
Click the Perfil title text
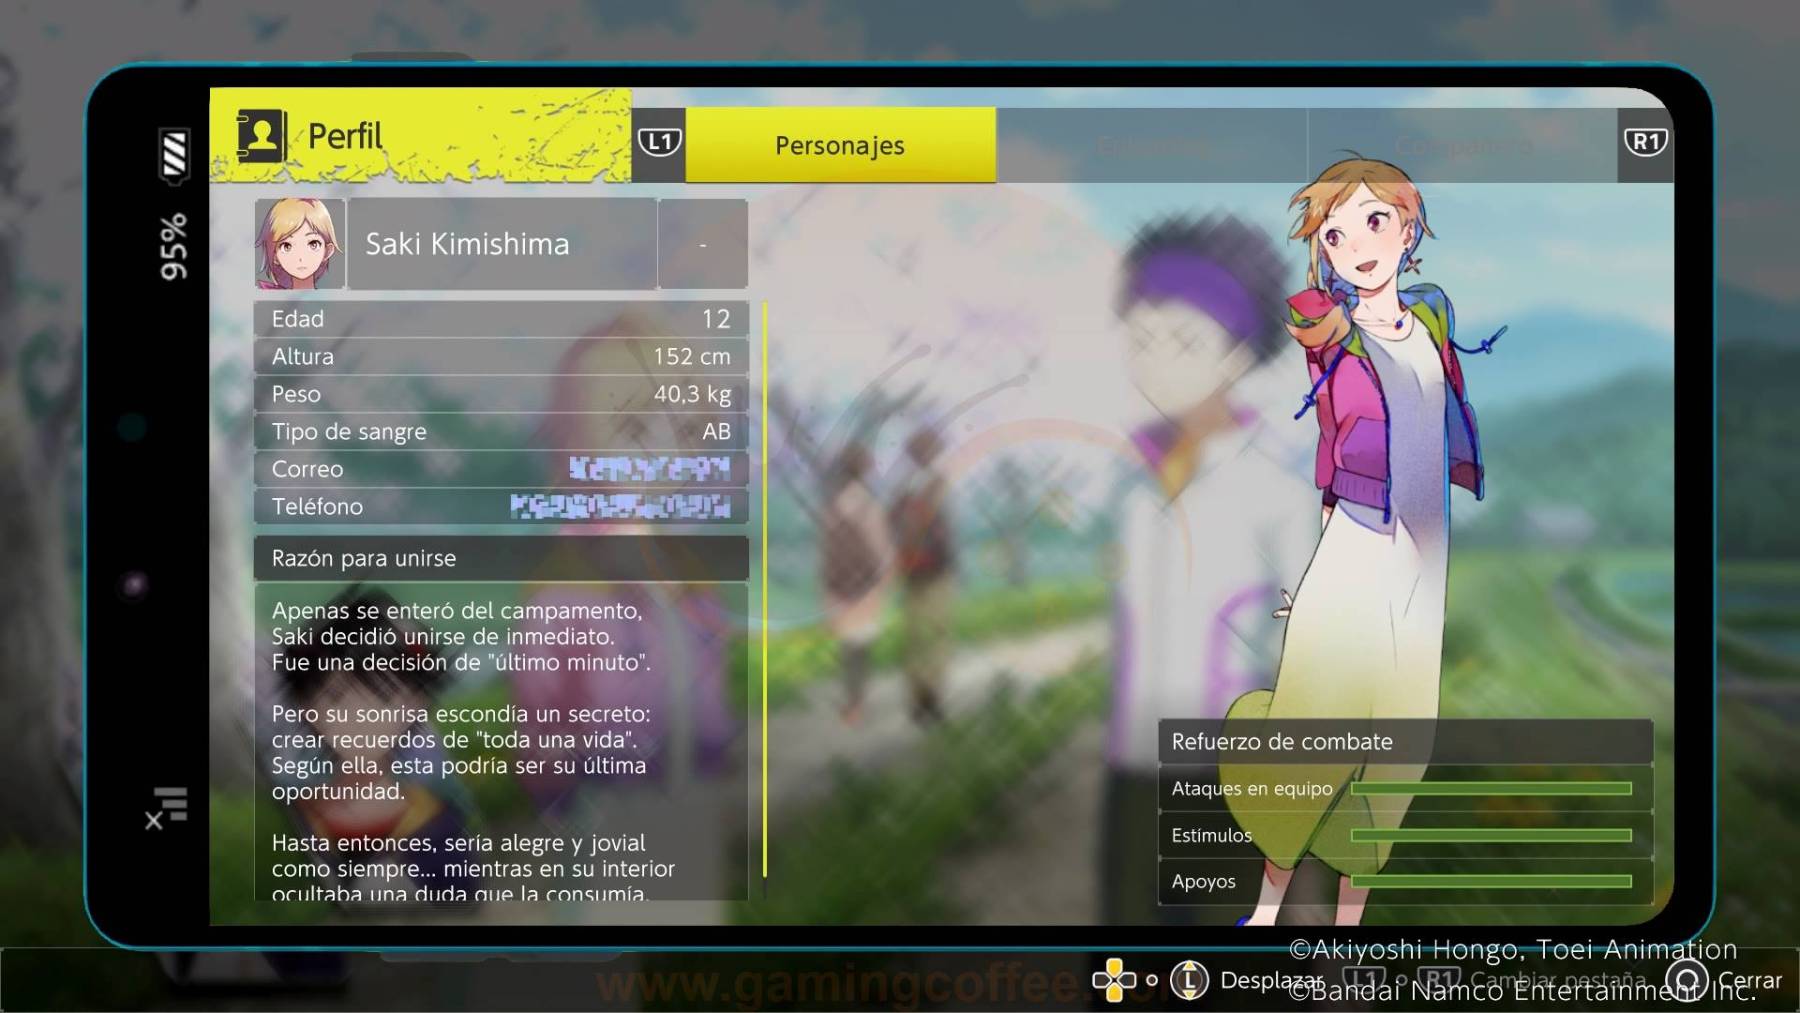coord(345,136)
